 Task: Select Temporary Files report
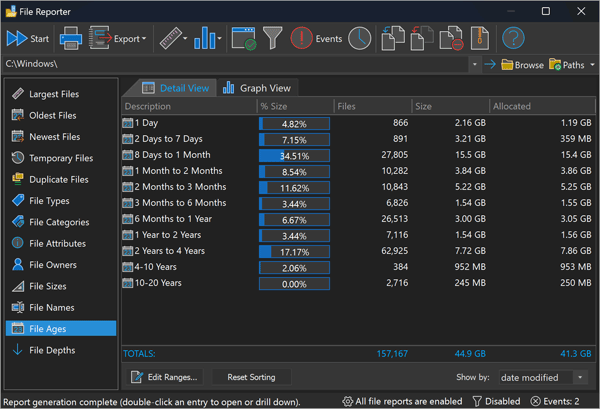(61, 158)
